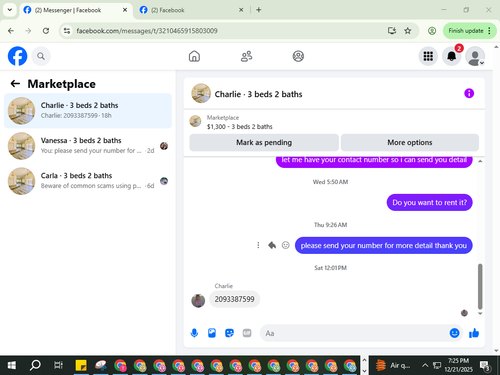View site information icon in address bar

coord(67,31)
